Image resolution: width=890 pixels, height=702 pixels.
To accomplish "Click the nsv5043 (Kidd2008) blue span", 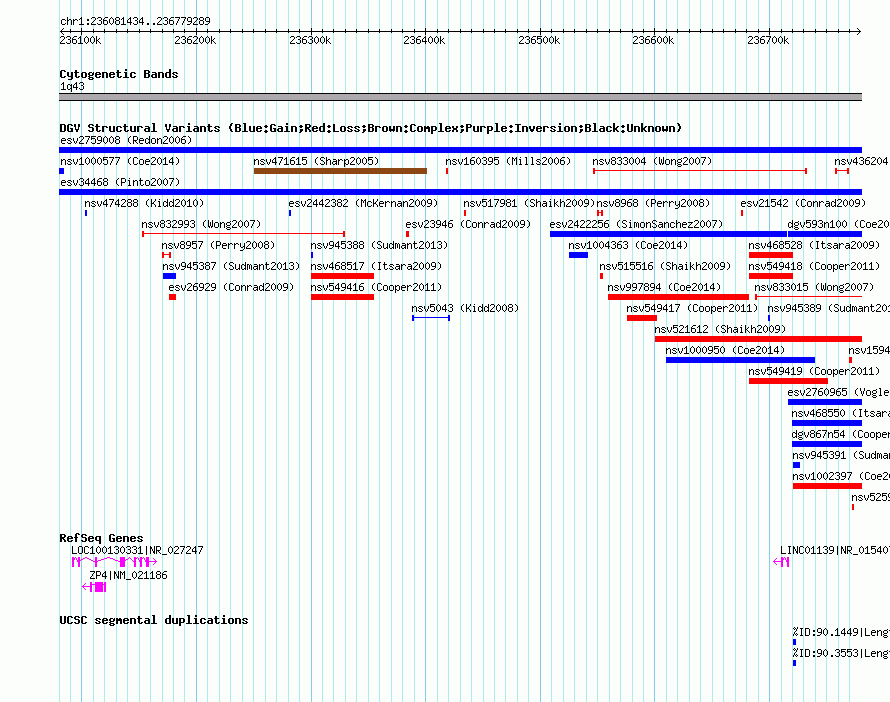I will click(x=431, y=318).
